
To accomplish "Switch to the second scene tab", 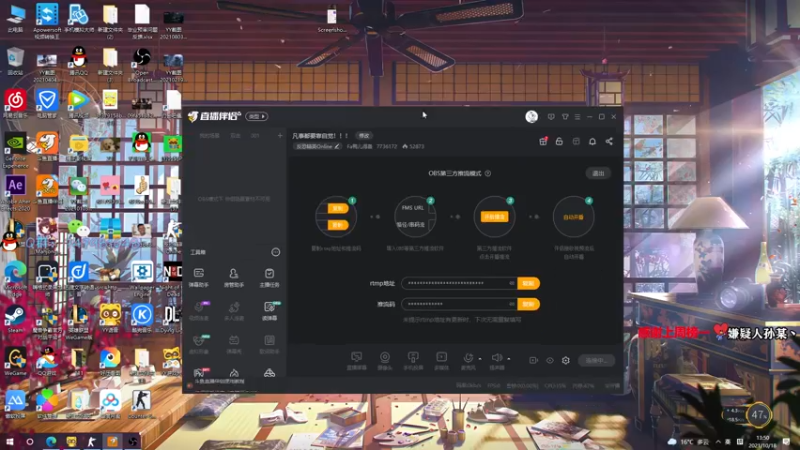I will click(x=235, y=136).
